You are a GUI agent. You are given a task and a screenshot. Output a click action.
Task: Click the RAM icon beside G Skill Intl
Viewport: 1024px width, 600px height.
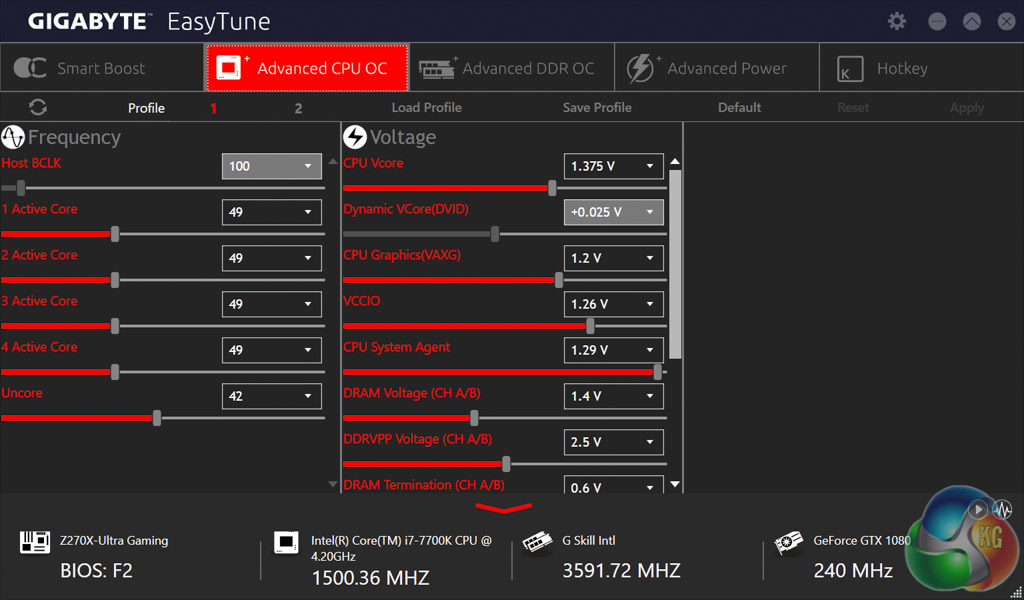pos(537,541)
